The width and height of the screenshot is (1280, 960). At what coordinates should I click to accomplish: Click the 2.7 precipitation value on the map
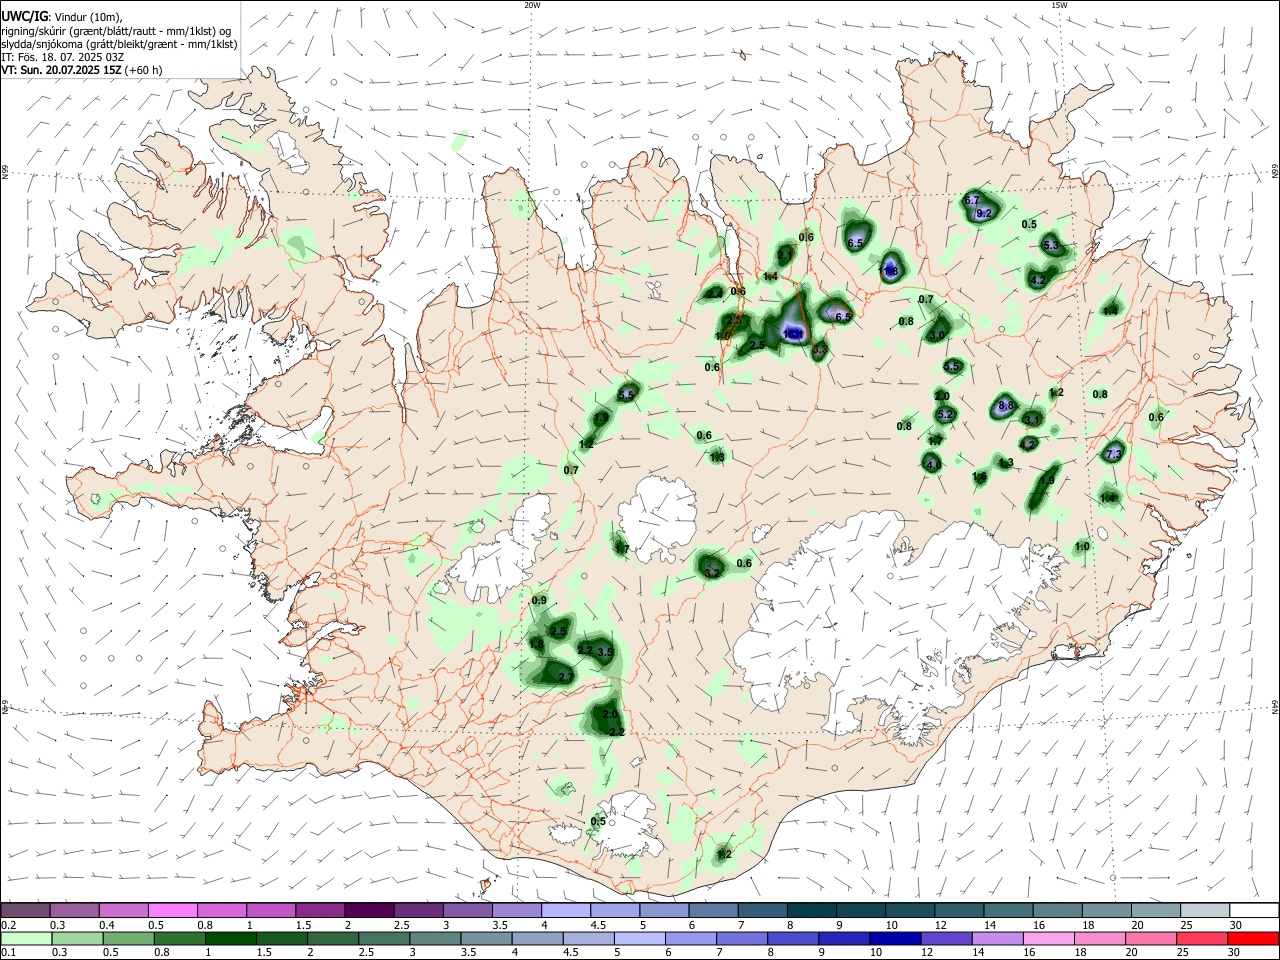566,677
